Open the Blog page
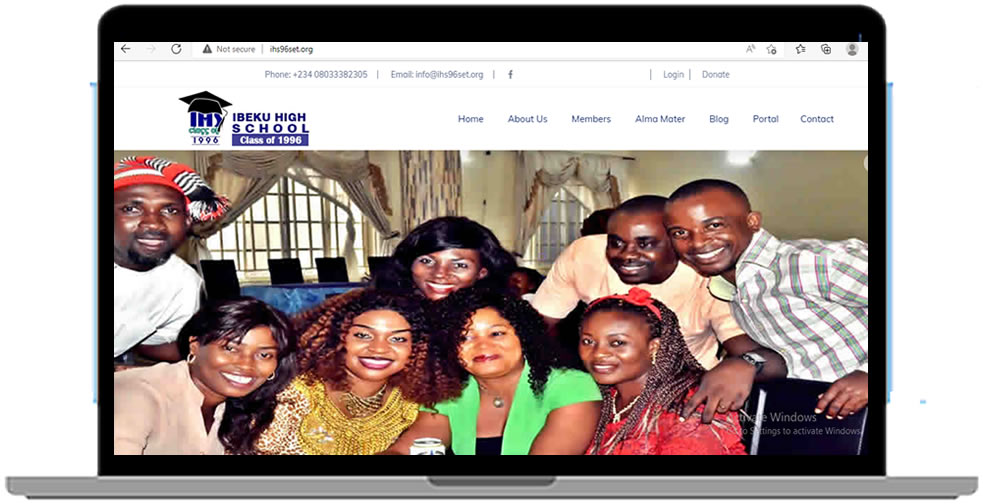The image size is (983, 504). click(719, 119)
